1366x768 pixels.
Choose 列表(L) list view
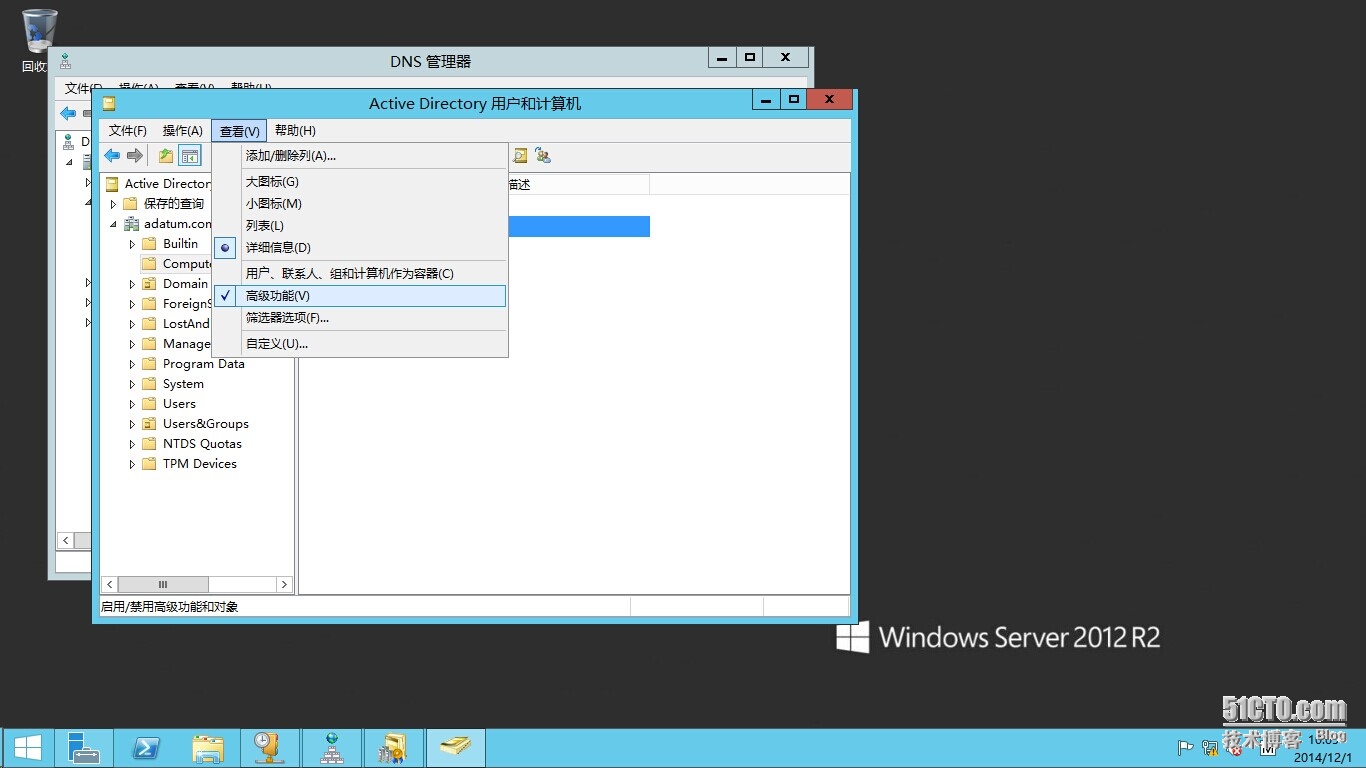[360, 226]
